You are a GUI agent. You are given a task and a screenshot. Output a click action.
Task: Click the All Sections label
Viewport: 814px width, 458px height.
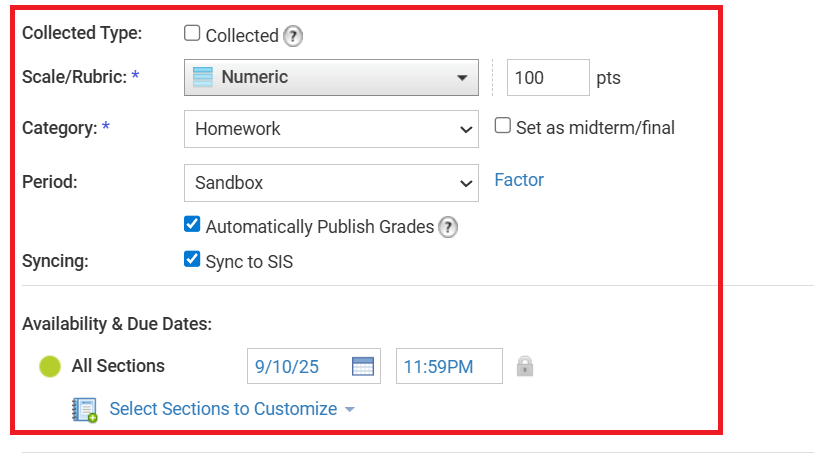point(118,366)
